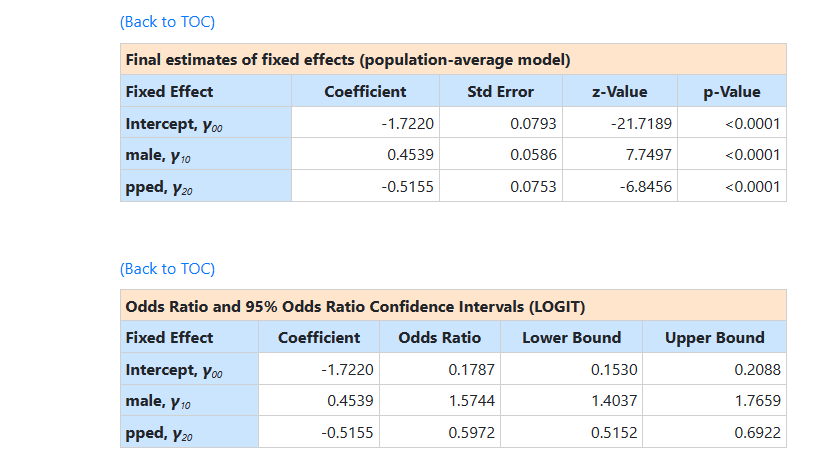Click the Upper Bound column header
This screenshot has width=836, height=462.
click(x=714, y=337)
